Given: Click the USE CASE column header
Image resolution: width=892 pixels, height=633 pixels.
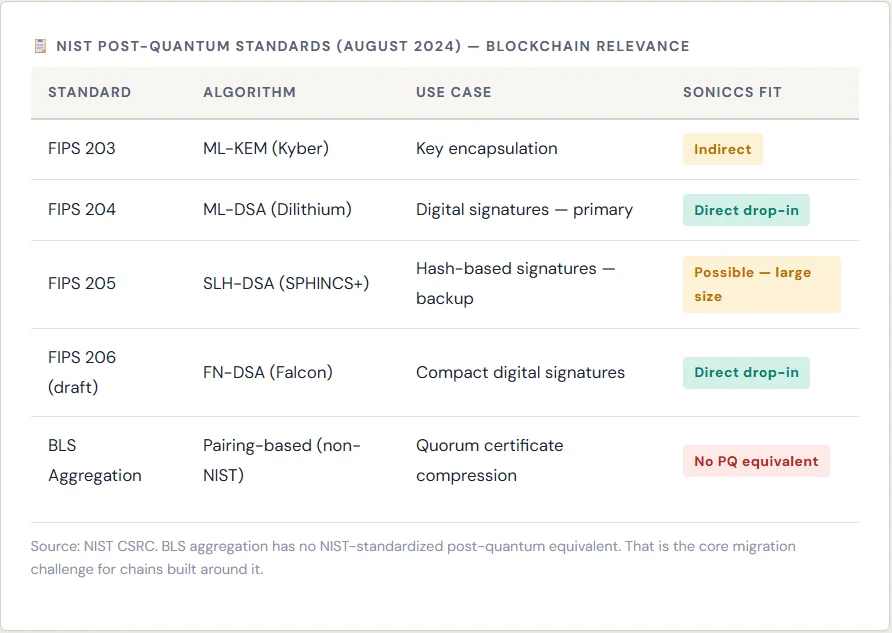Looking at the screenshot, I should pos(453,92).
